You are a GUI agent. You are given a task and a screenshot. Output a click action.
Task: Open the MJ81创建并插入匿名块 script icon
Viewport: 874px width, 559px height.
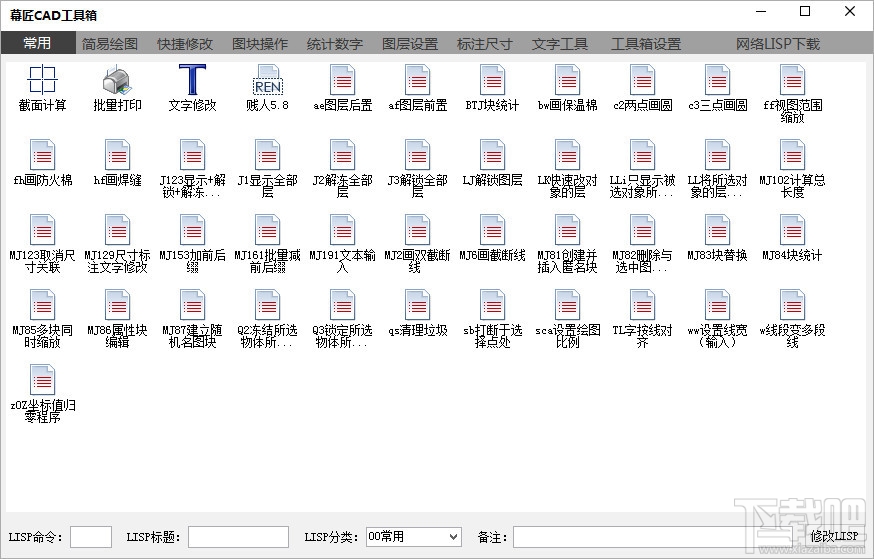pos(567,230)
